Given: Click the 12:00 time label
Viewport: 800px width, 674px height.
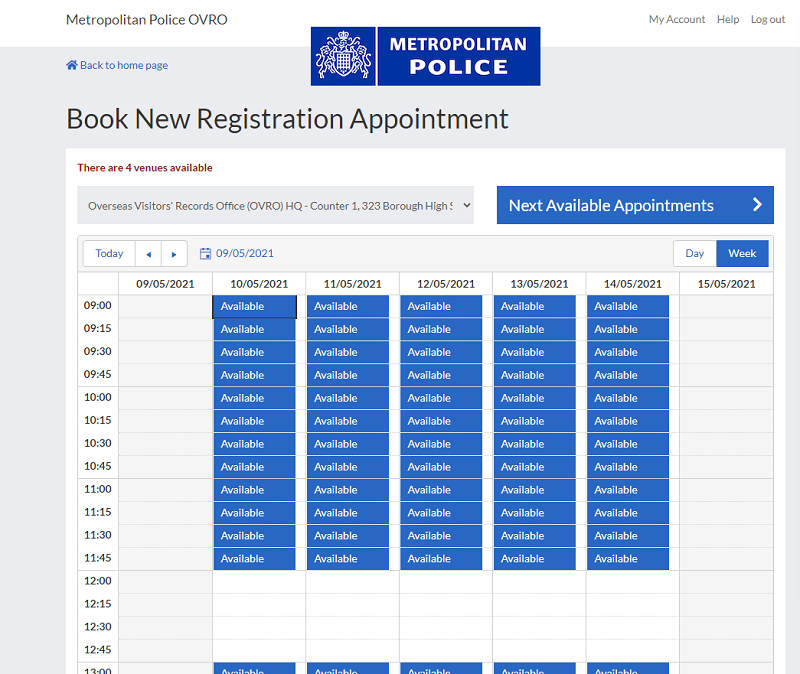Looking at the screenshot, I should point(97,581).
